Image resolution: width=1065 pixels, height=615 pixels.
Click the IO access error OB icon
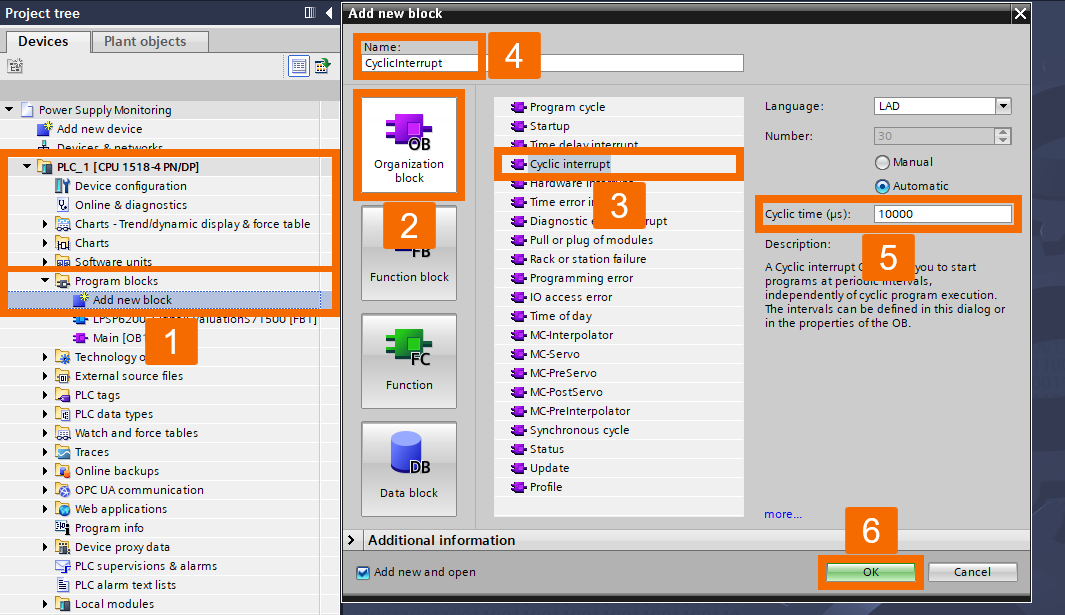click(518, 297)
